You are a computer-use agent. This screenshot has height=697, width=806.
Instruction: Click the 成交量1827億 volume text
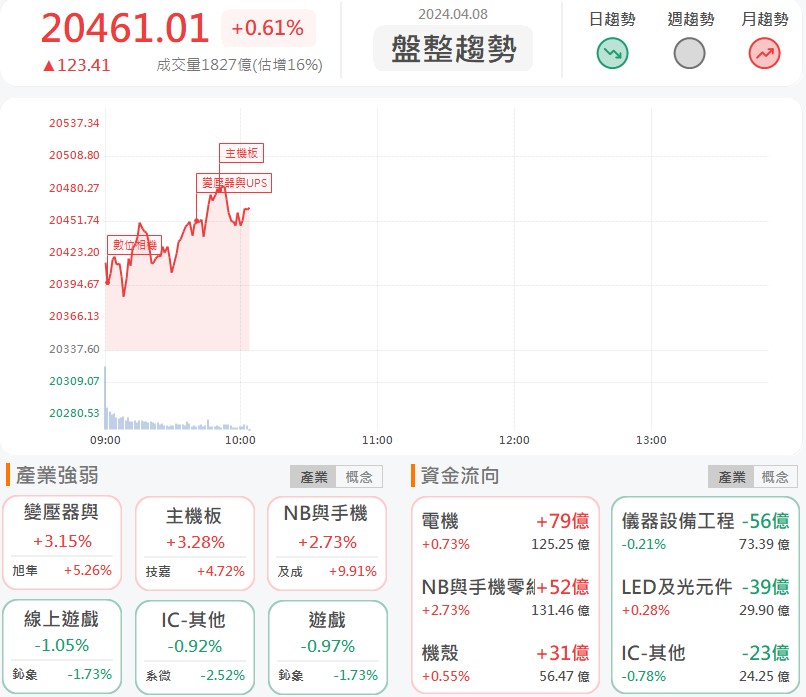(240, 65)
